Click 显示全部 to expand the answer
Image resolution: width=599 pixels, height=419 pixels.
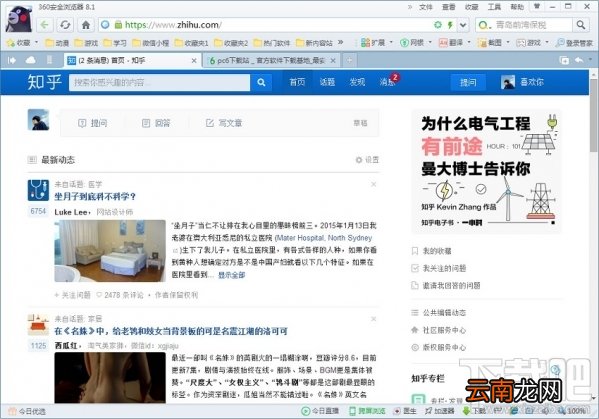[x=232, y=275]
